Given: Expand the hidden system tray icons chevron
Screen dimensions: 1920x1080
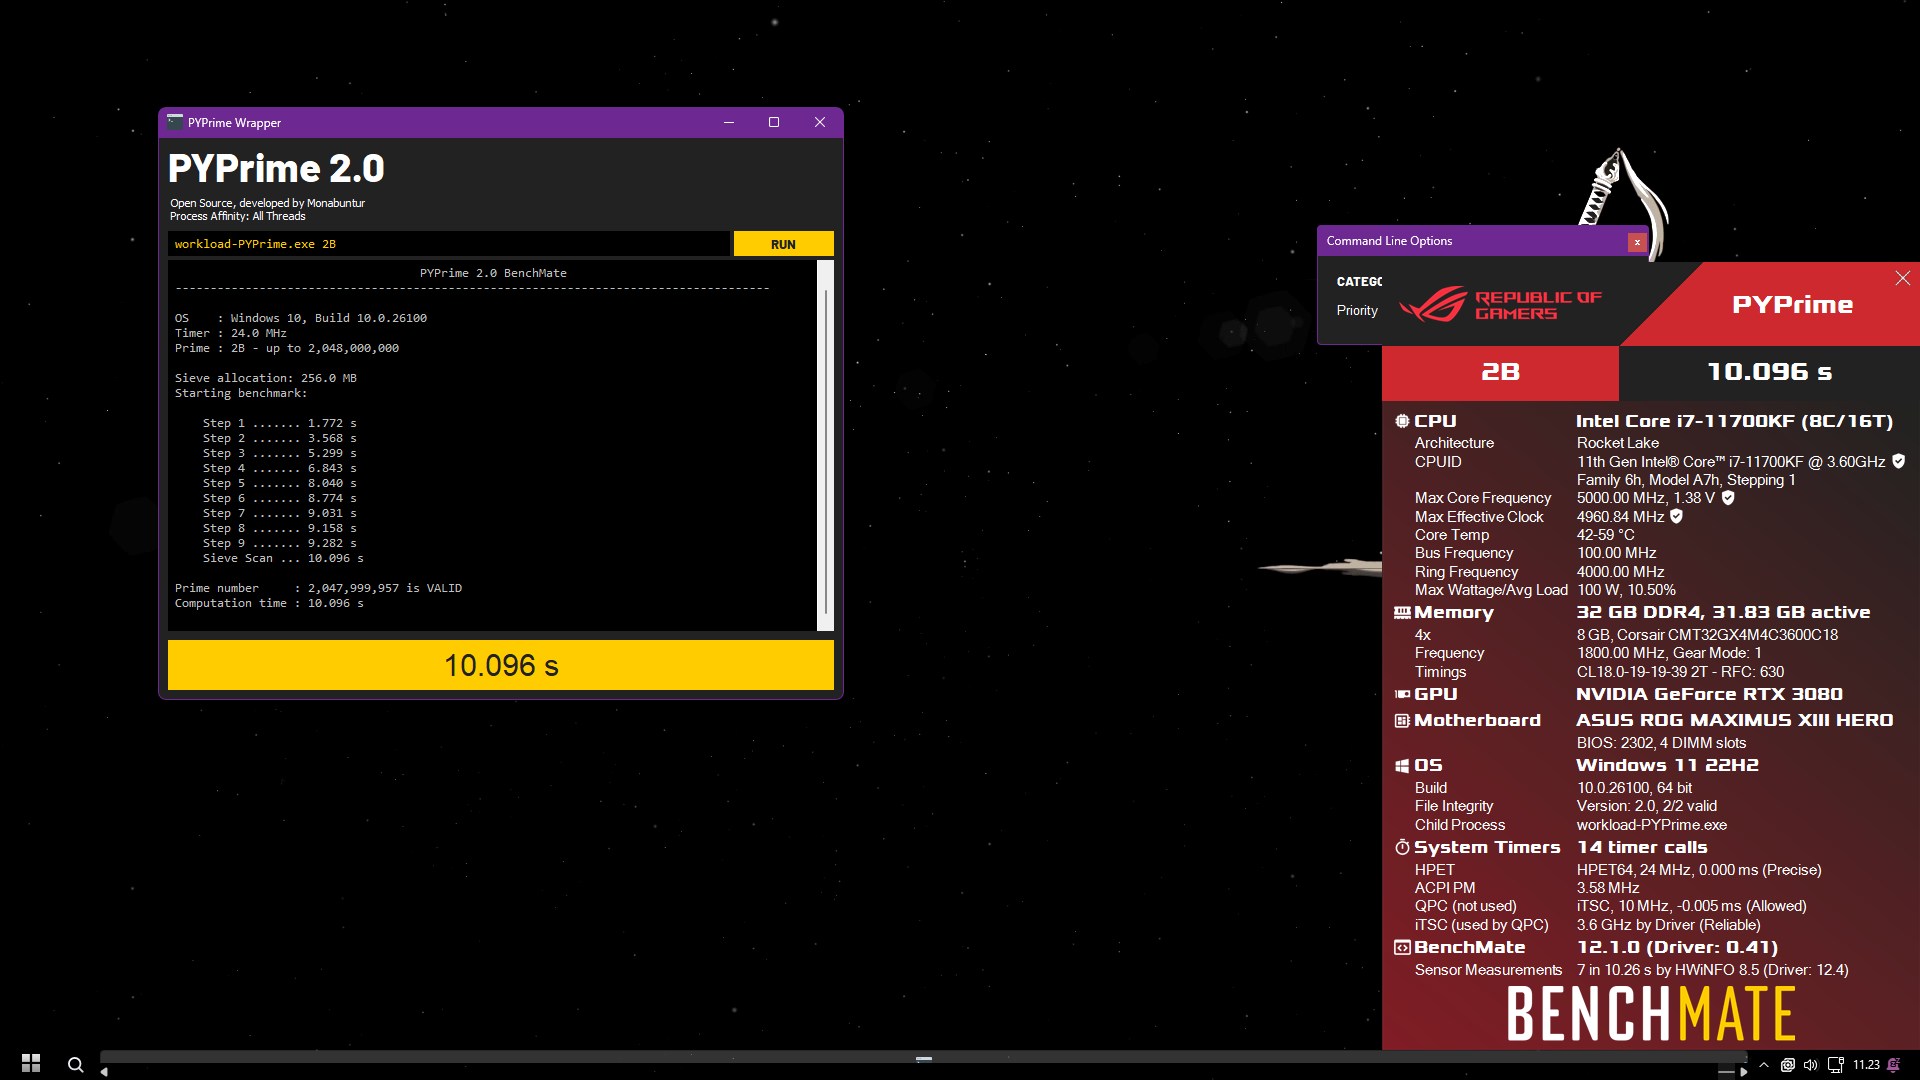Looking at the screenshot, I should 1764,1065.
